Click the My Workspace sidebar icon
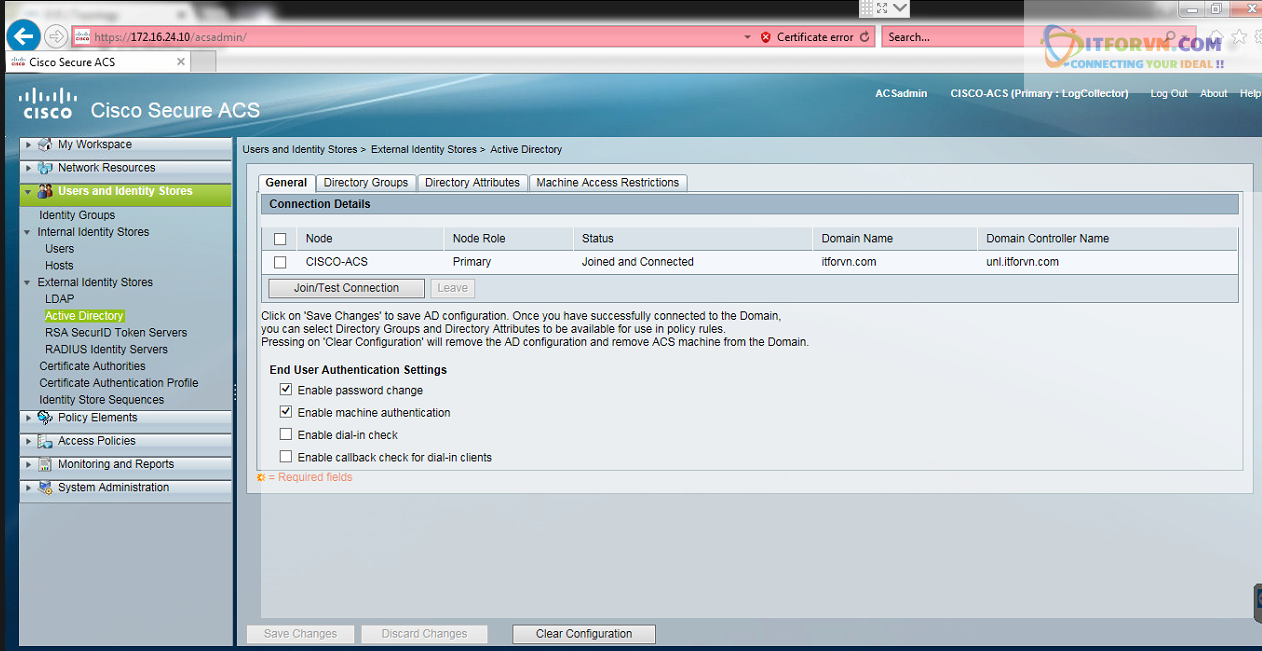Viewport: 1262px width, 651px height. [x=45, y=145]
